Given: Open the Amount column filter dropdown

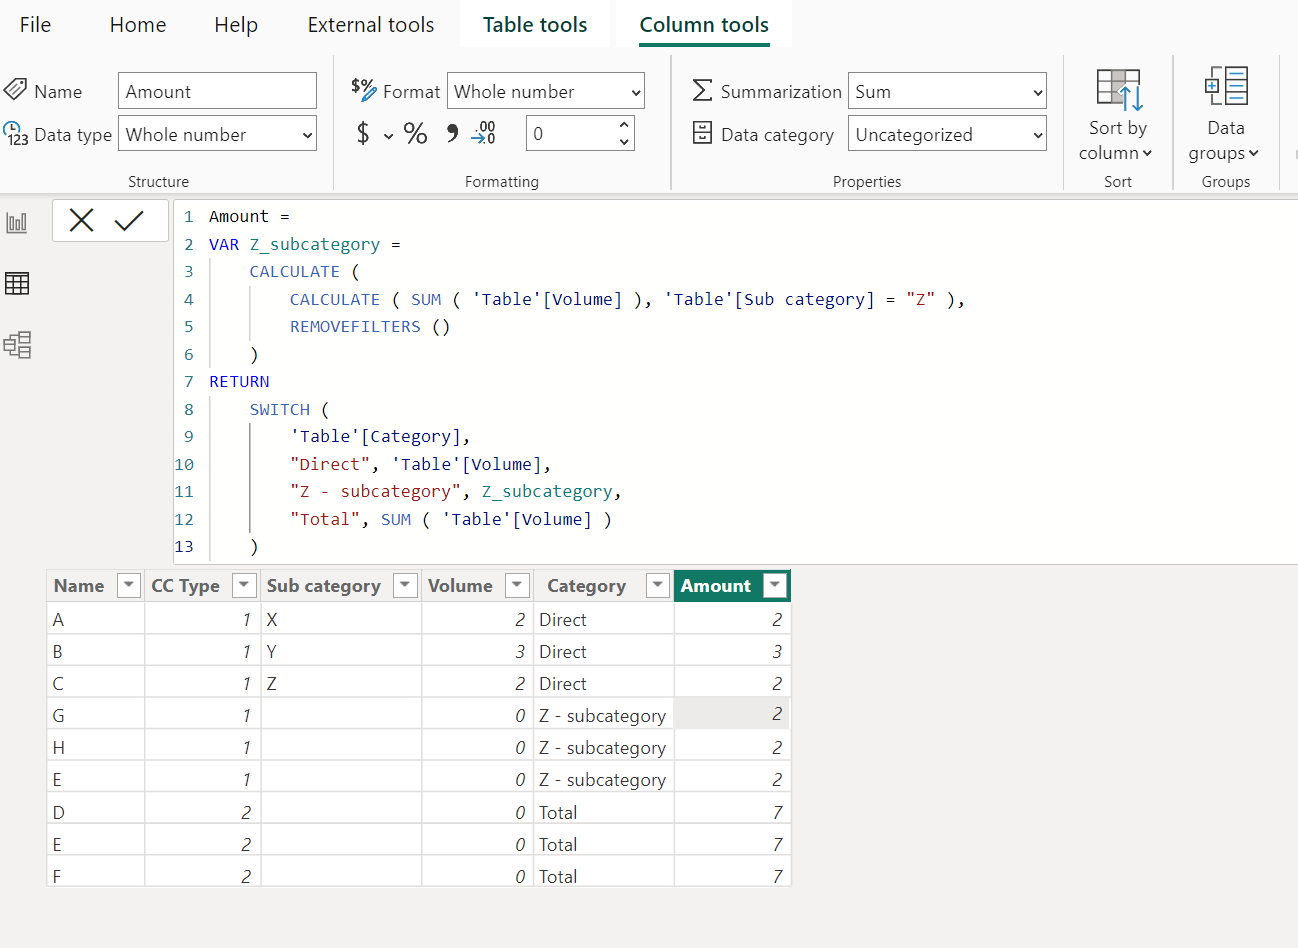Looking at the screenshot, I should point(775,585).
